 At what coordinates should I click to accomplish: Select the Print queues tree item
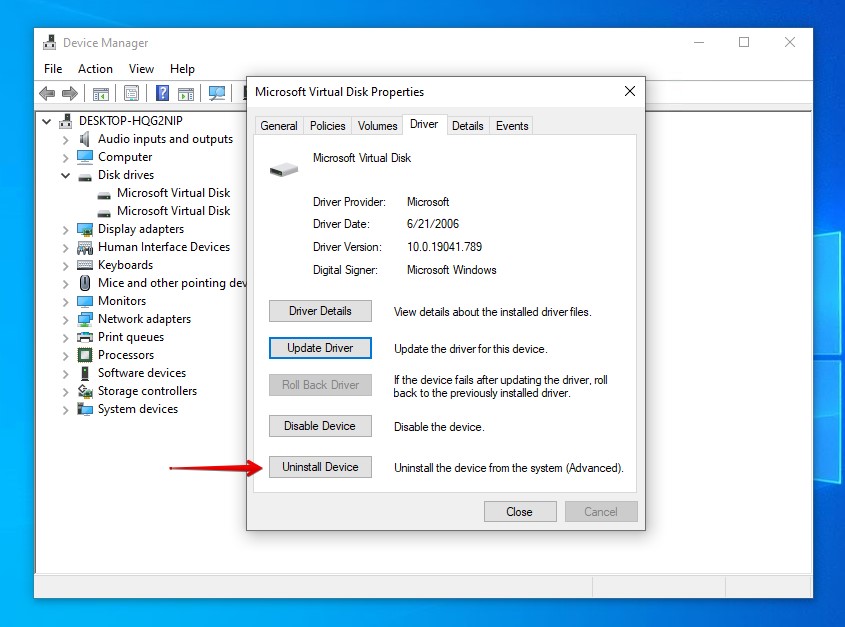coord(131,337)
